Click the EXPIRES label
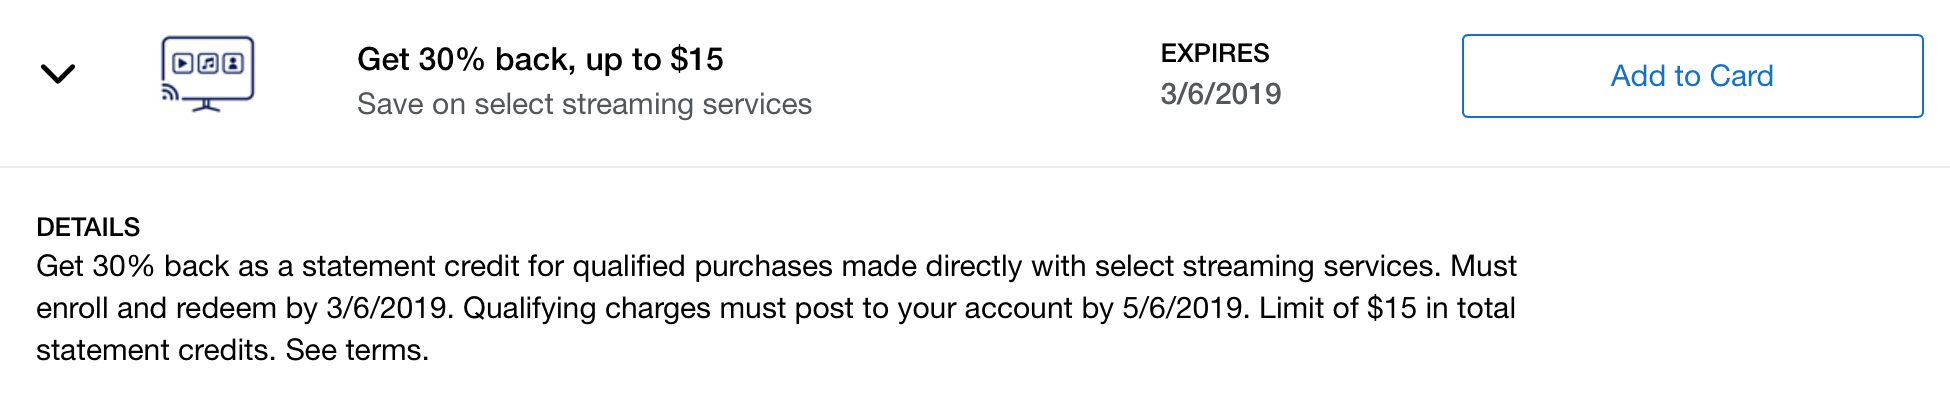 point(1214,53)
